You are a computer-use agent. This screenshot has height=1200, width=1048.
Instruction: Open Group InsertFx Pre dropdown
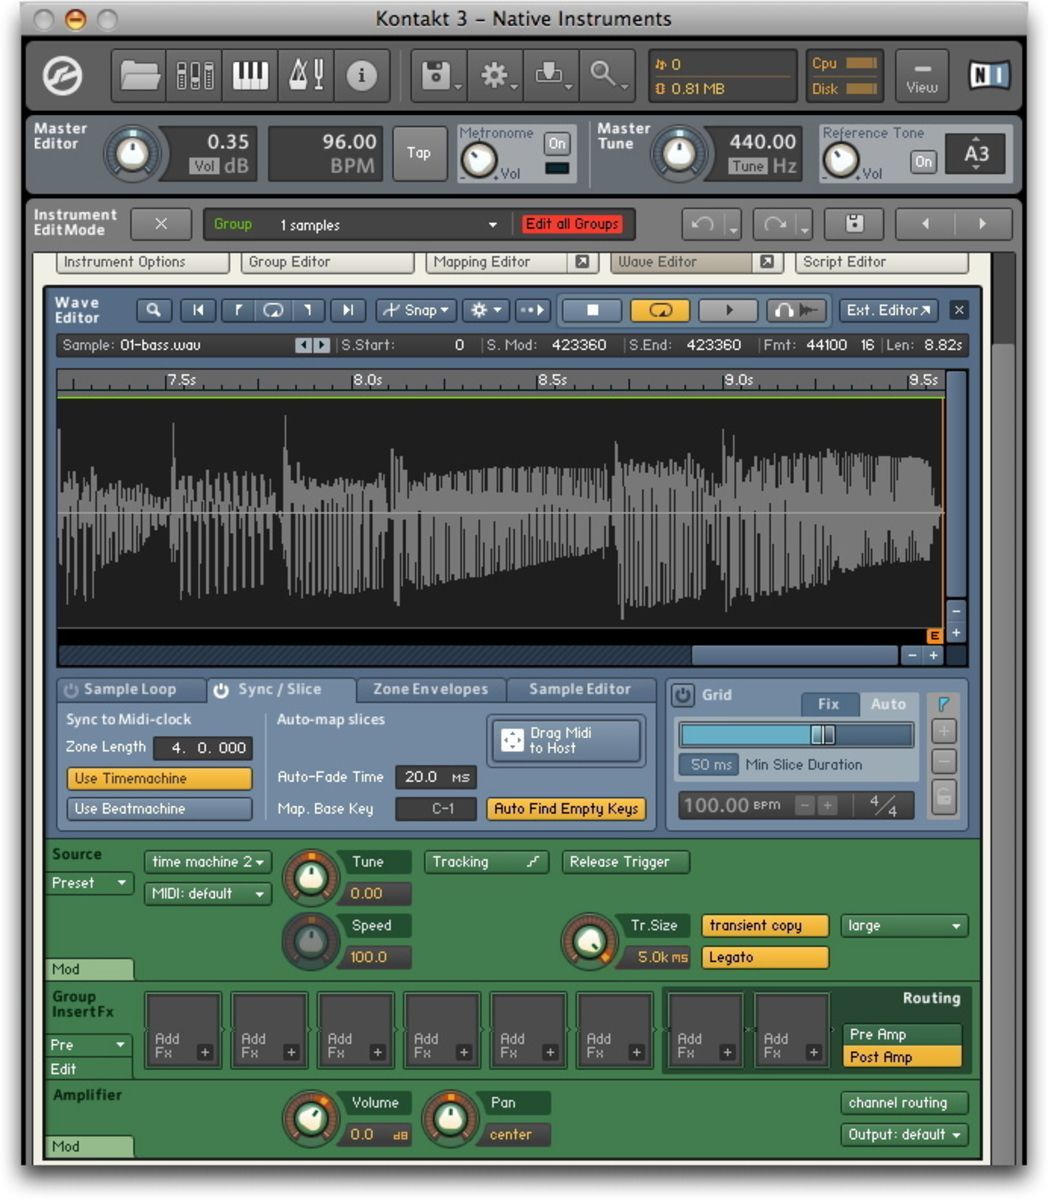tap(91, 1044)
